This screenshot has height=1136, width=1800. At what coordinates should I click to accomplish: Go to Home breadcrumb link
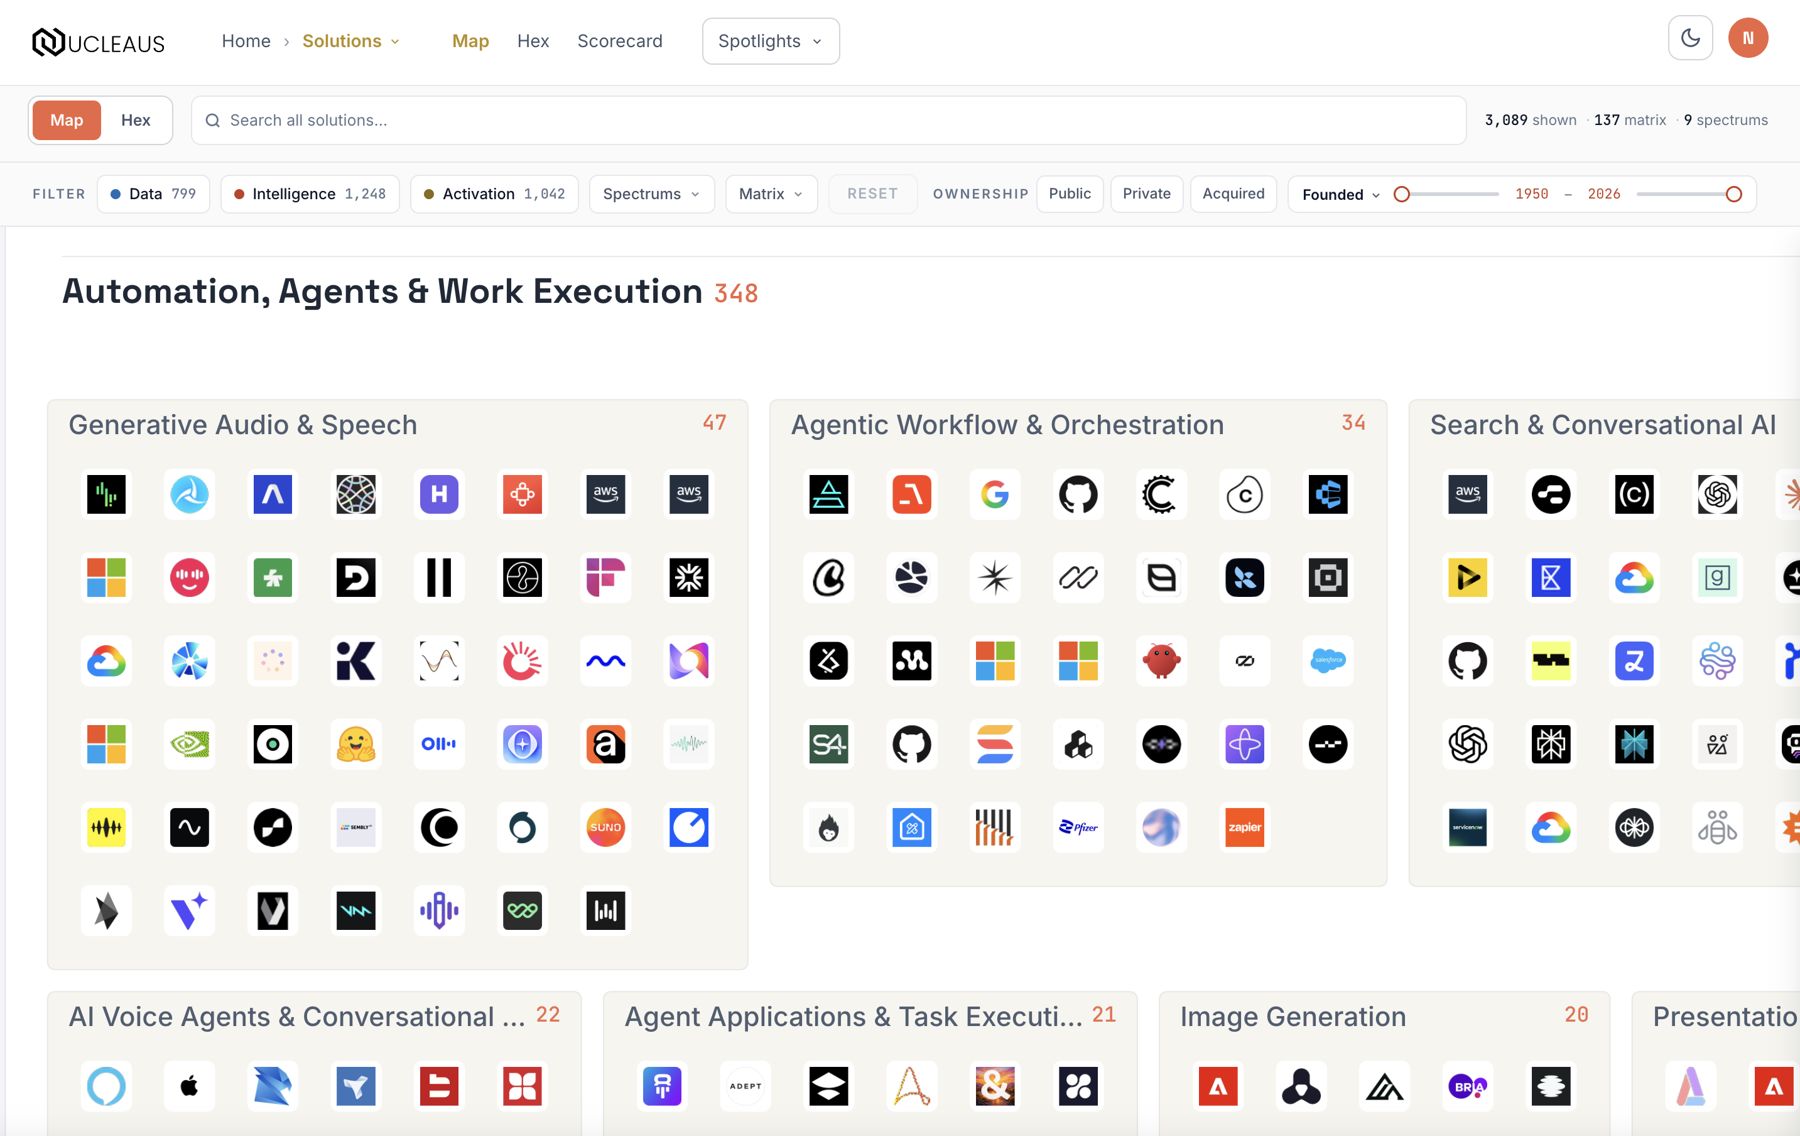[246, 41]
